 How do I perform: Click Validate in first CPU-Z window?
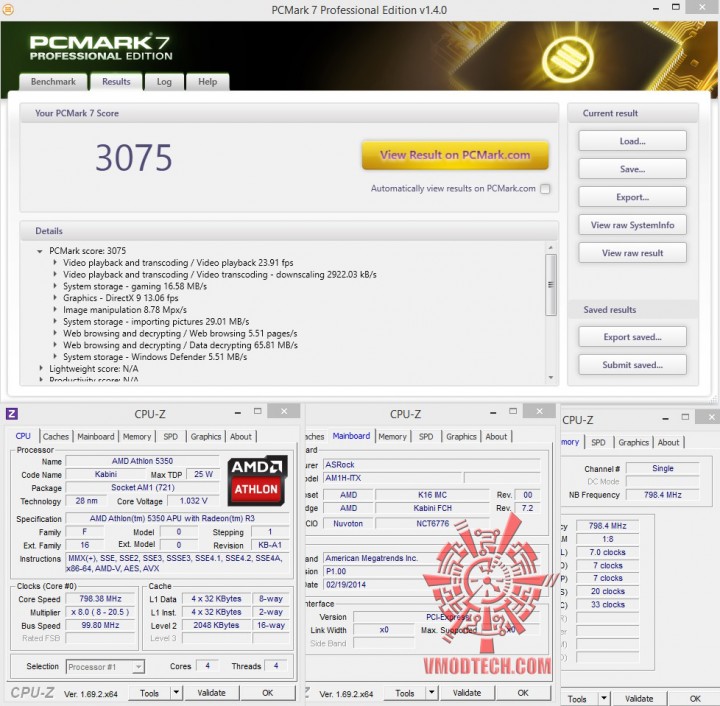[x=211, y=693]
